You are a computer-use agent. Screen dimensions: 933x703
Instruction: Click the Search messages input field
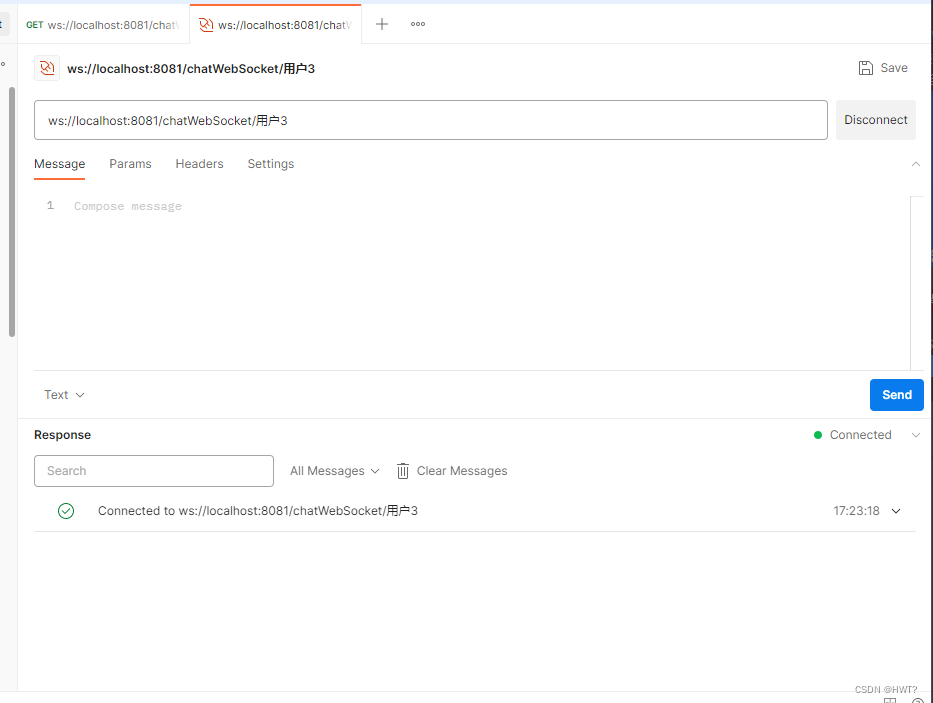[153, 470]
